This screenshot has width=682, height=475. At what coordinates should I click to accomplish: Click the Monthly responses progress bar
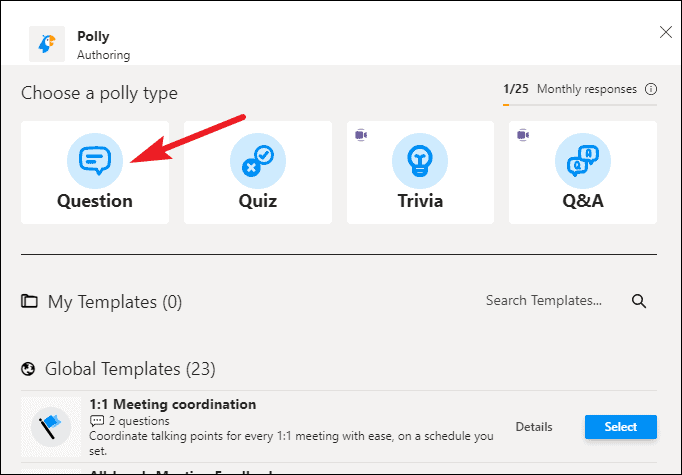pos(580,105)
